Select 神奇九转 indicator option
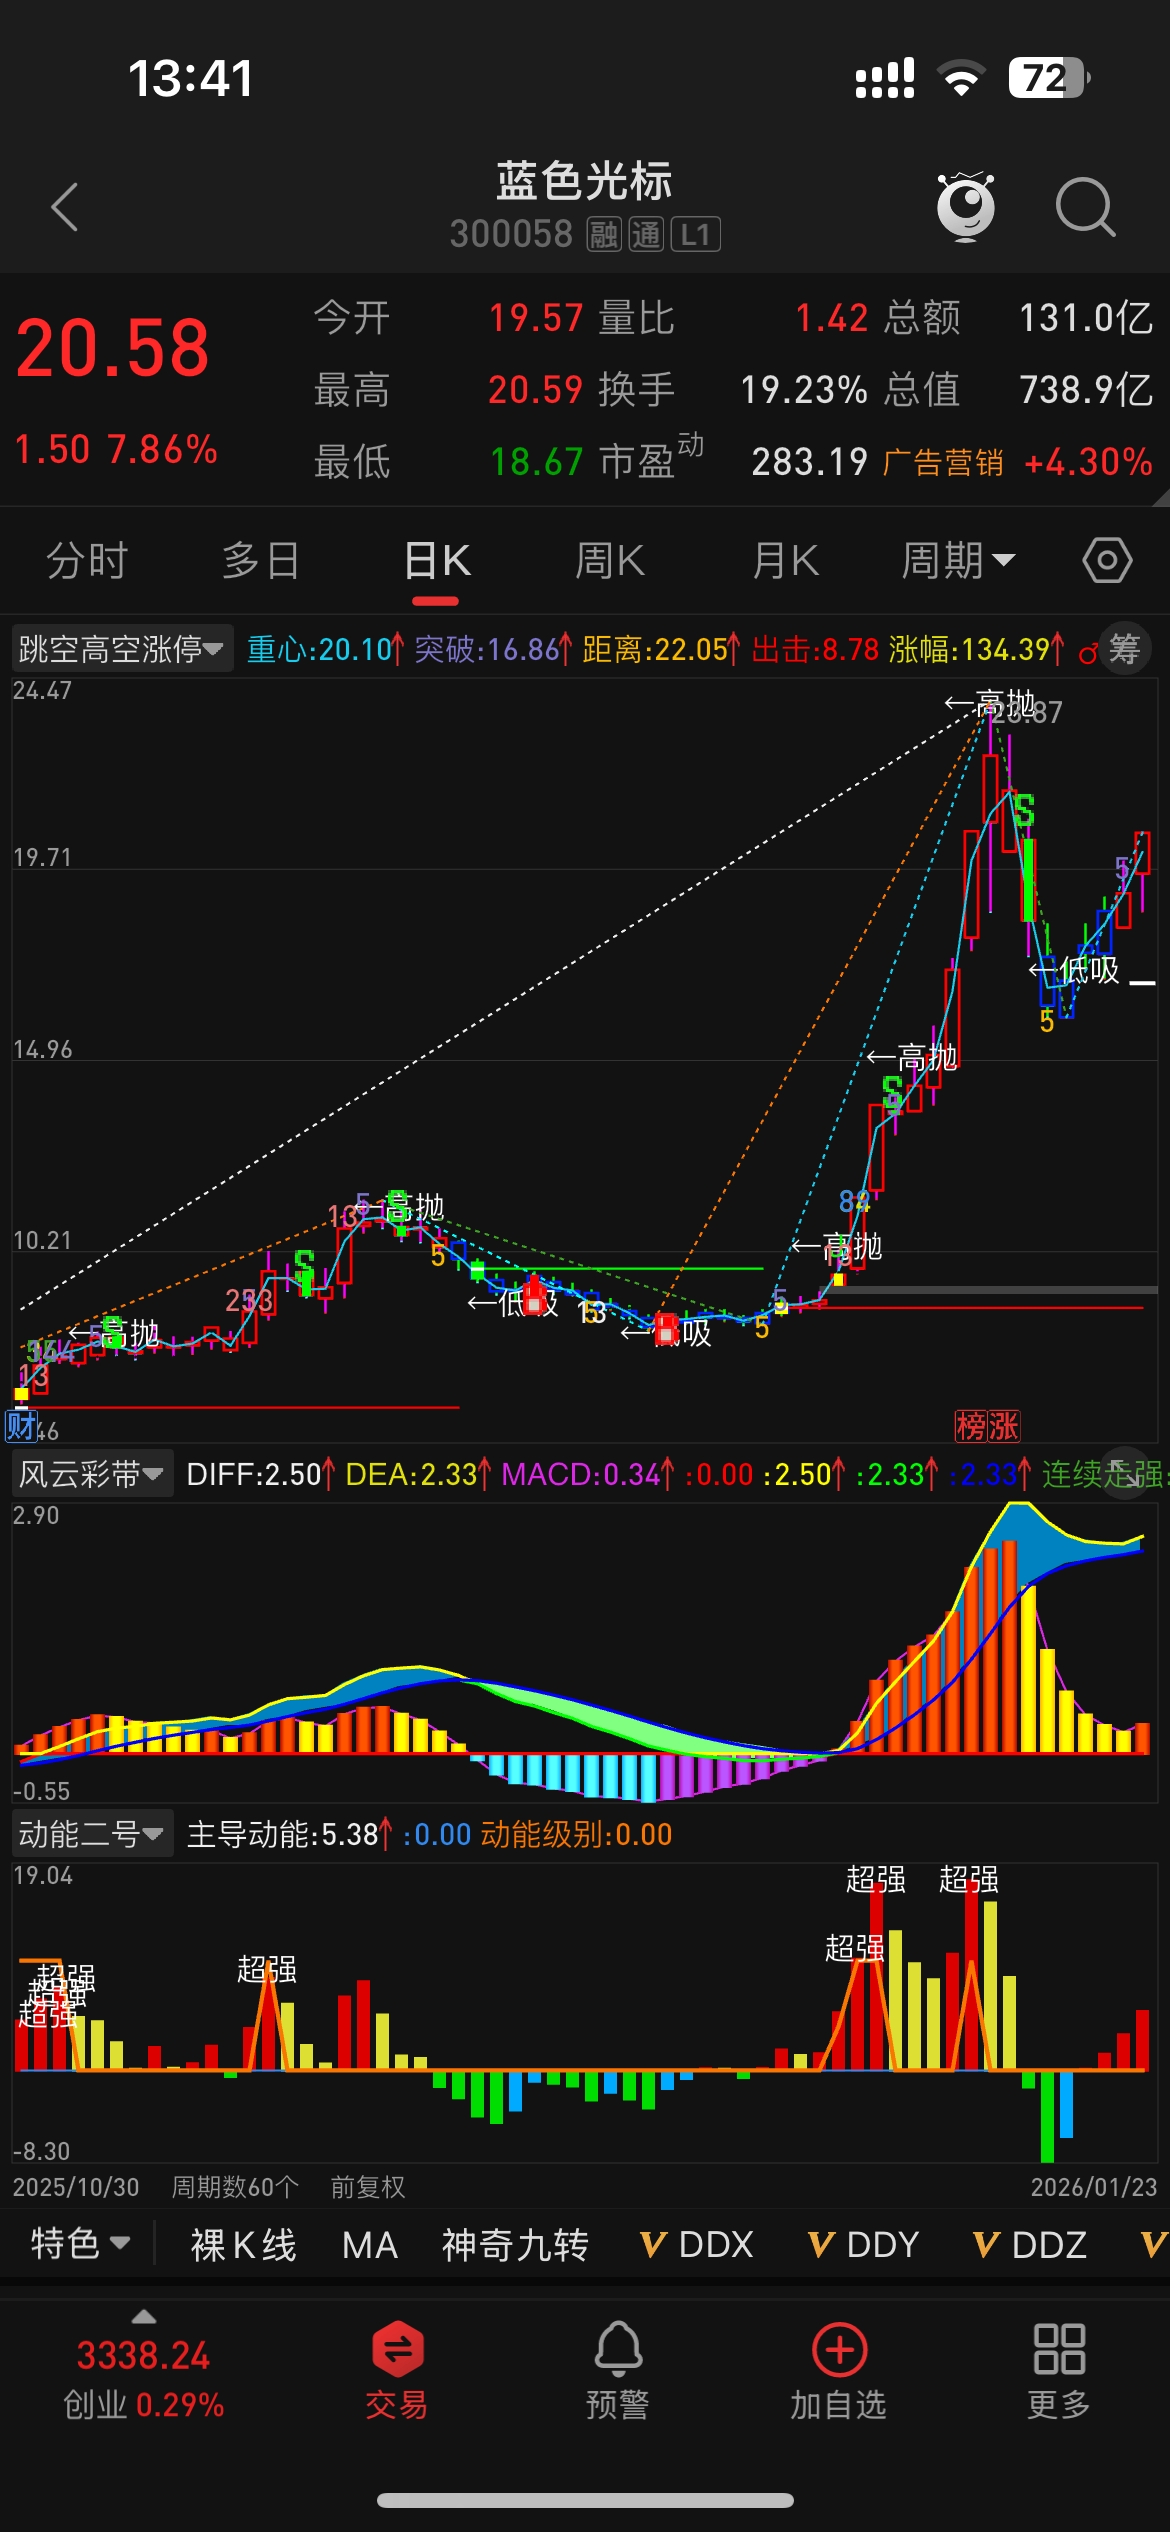Image resolution: width=1170 pixels, height=2532 pixels. click(x=515, y=2245)
